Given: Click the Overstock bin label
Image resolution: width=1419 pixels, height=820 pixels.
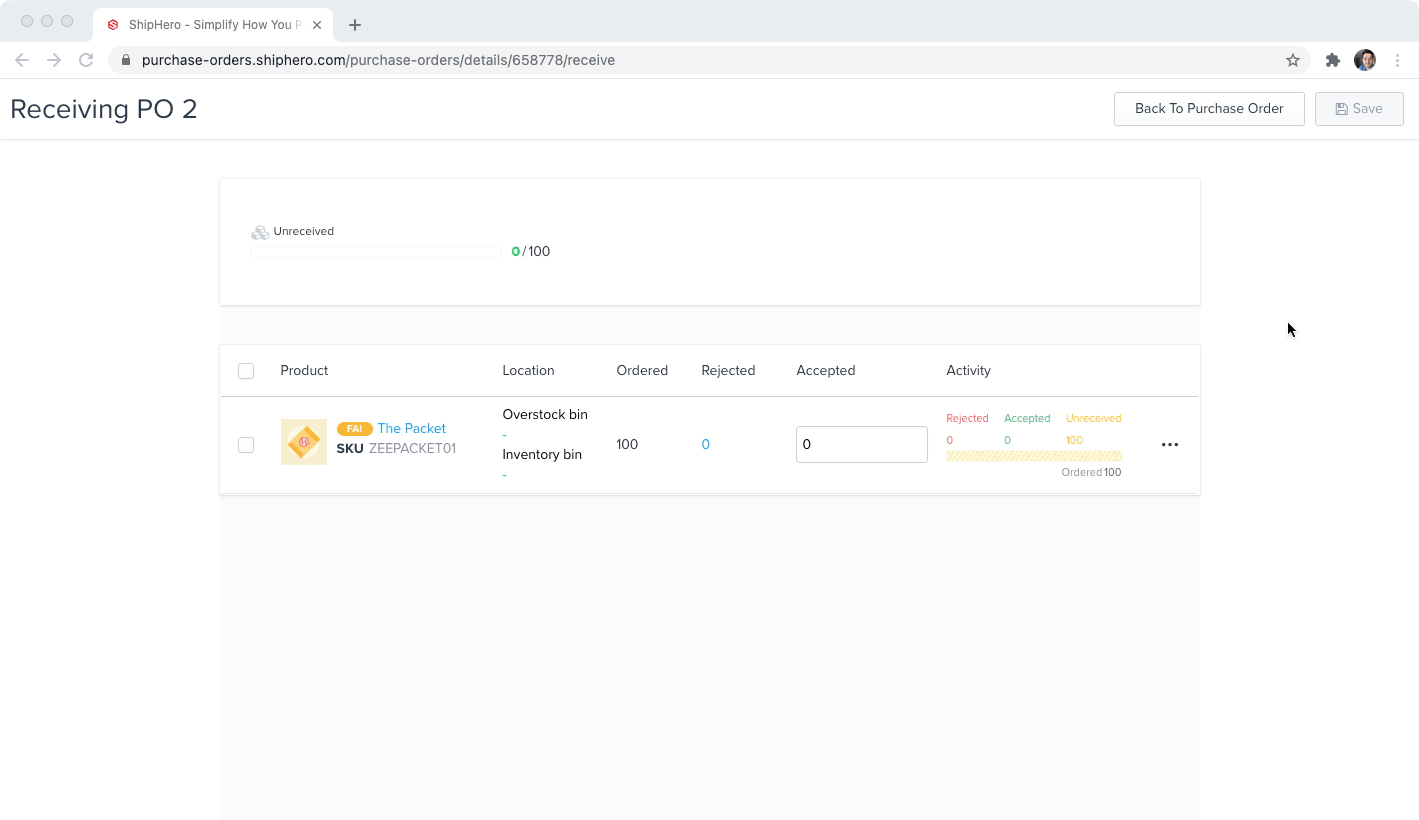Looking at the screenshot, I should point(545,414).
